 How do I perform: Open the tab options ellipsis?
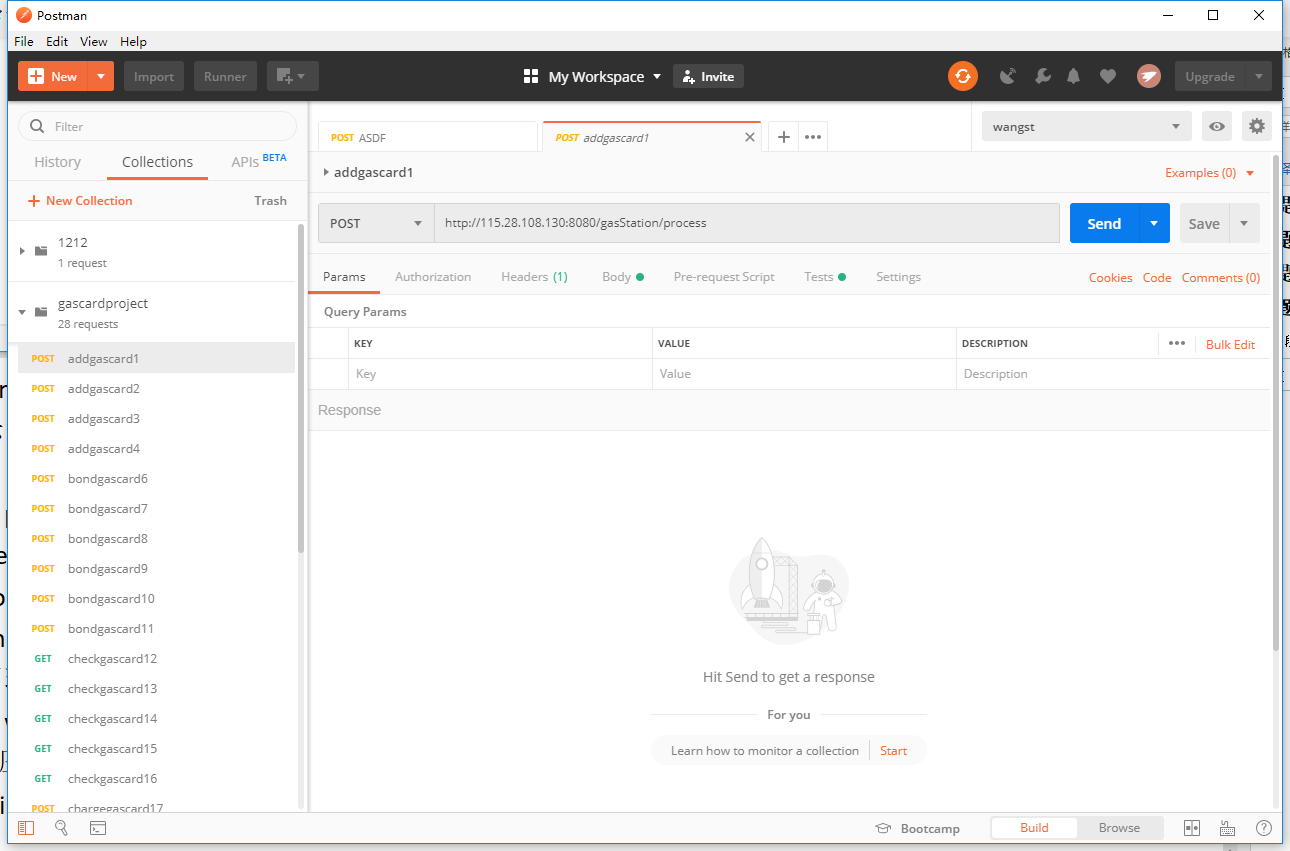coord(813,137)
